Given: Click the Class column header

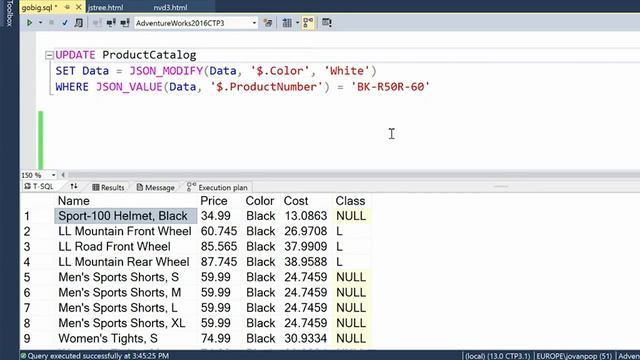Looking at the screenshot, I should pyautogui.click(x=350, y=201).
